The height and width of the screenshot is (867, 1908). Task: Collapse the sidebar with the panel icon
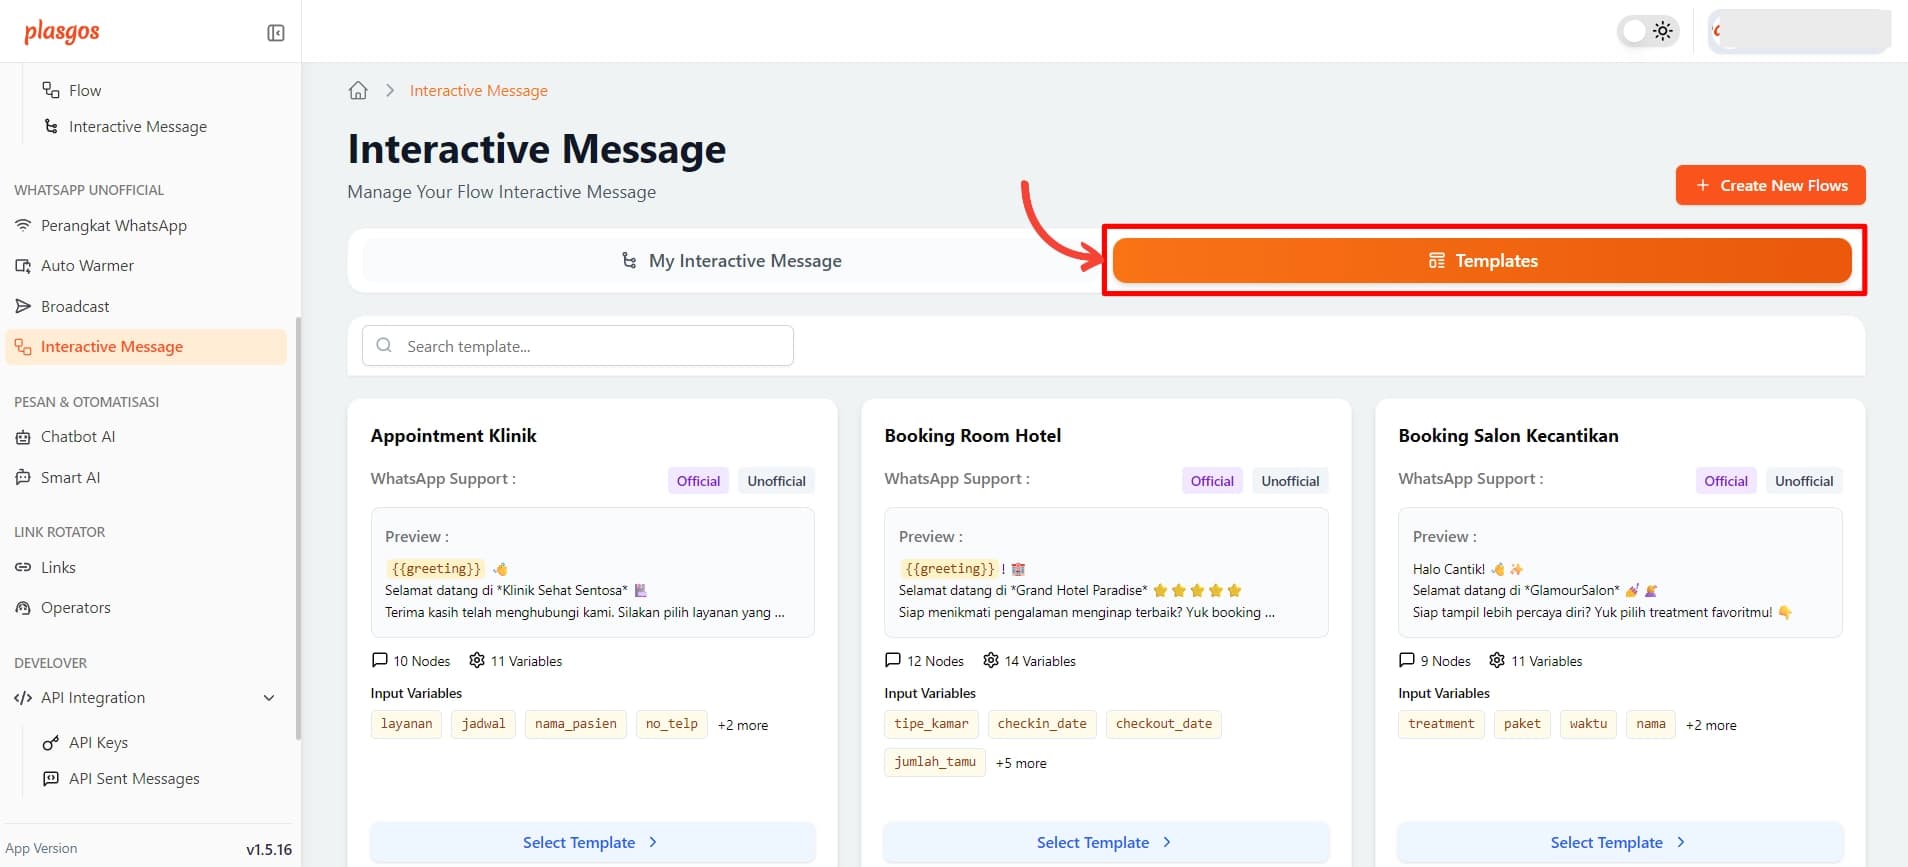coord(276,33)
